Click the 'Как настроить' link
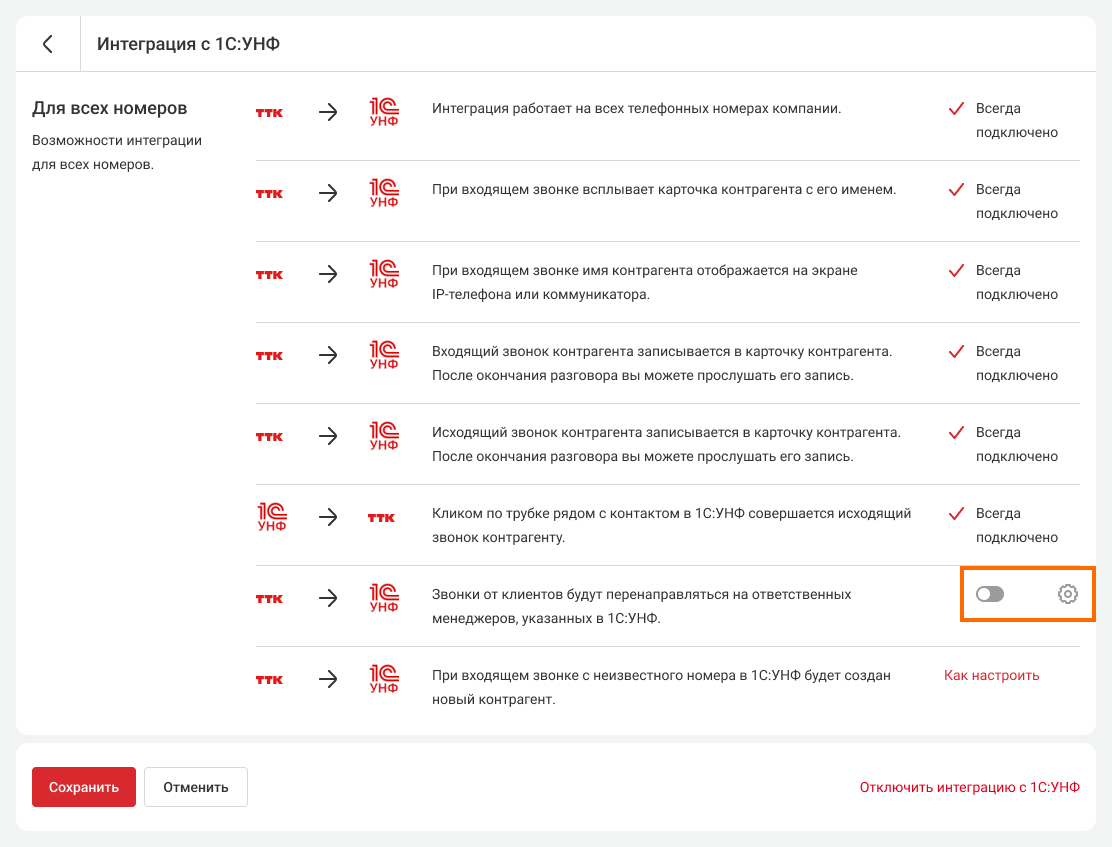Viewport: 1112px width, 847px height. click(991, 675)
